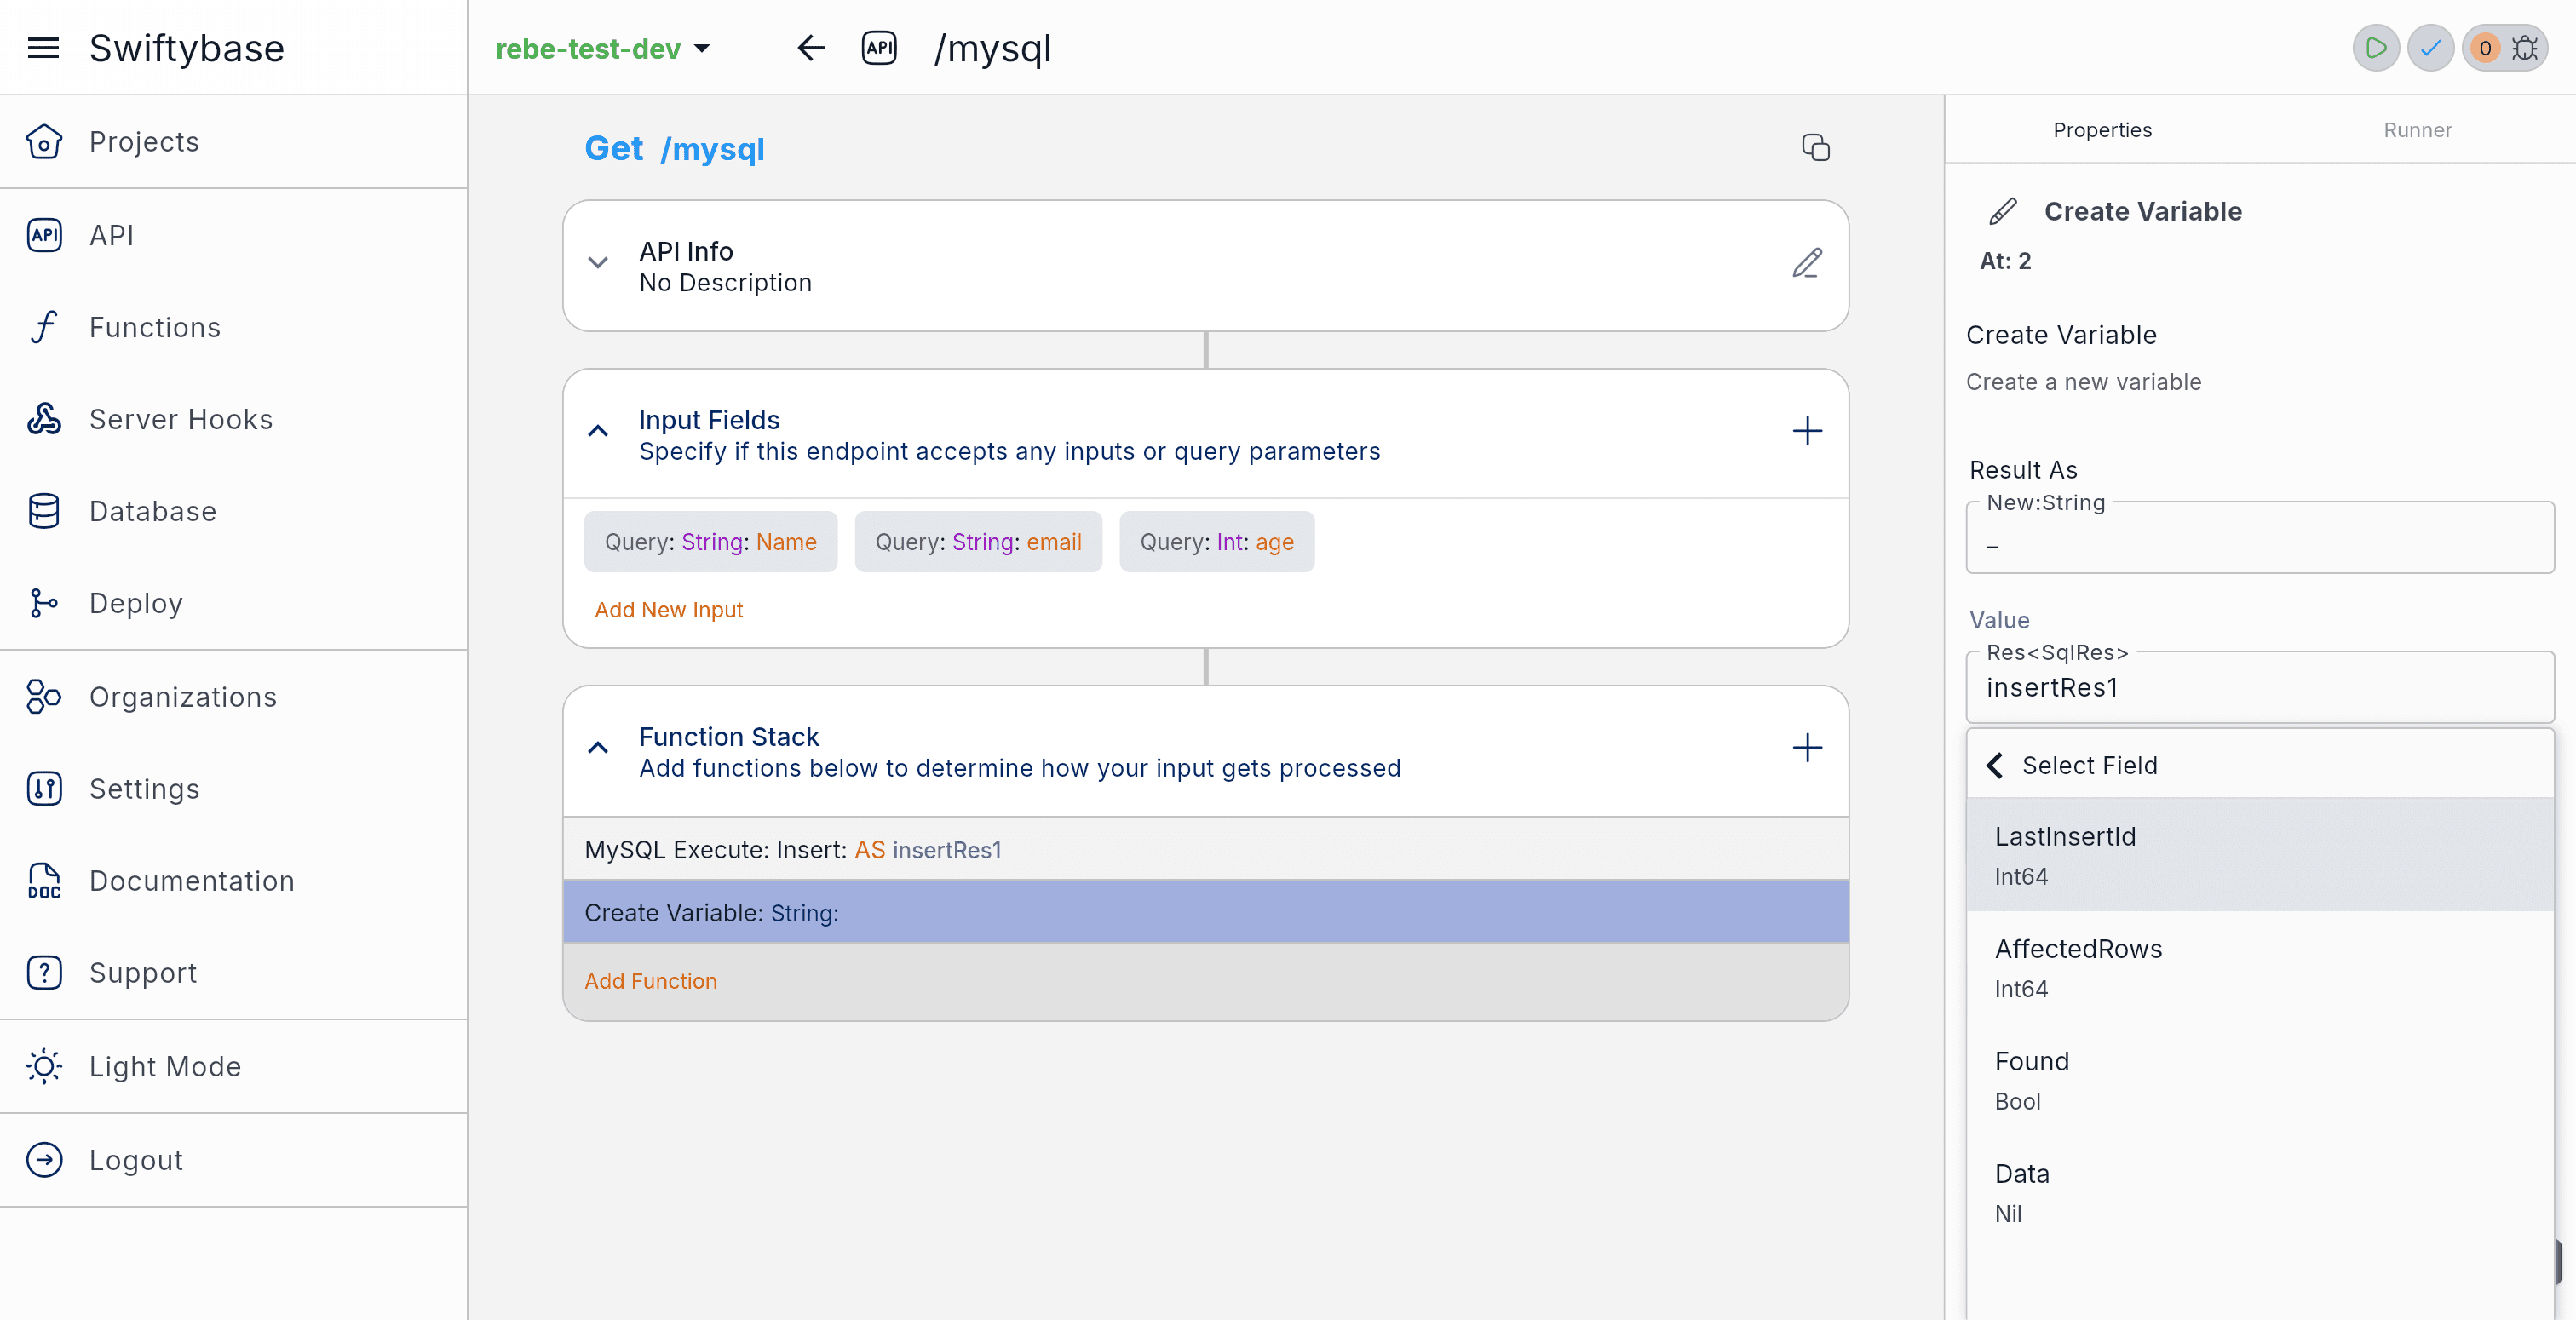Image resolution: width=2576 pixels, height=1320 pixels.
Task: Select the Query String email input chip
Action: pos(978,542)
